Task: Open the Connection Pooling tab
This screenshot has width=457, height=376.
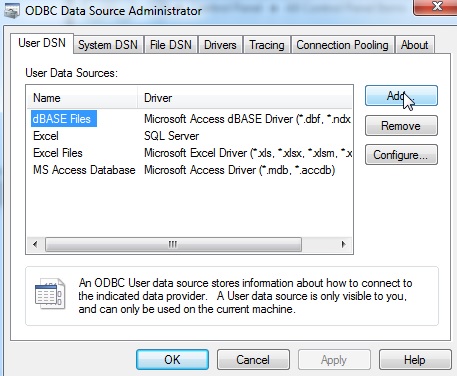Action: point(342,45)
